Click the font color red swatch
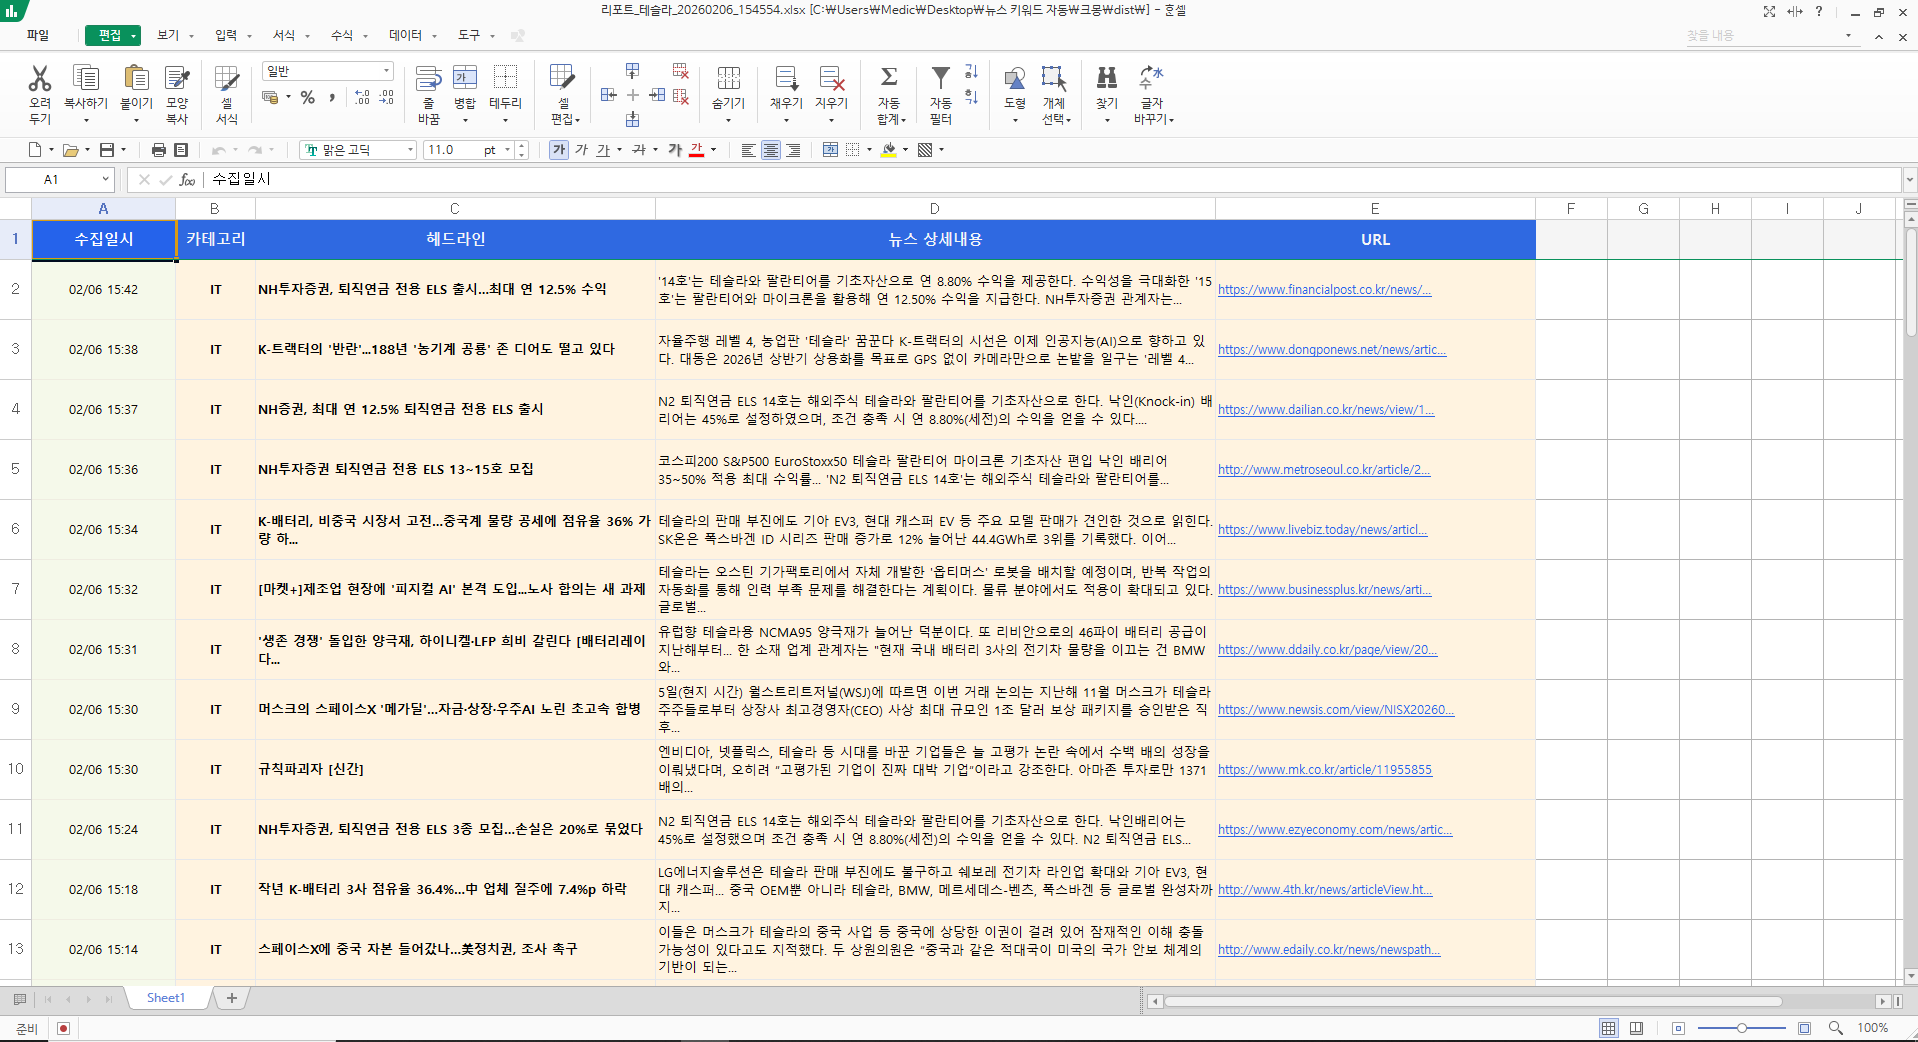 point(697,150)
